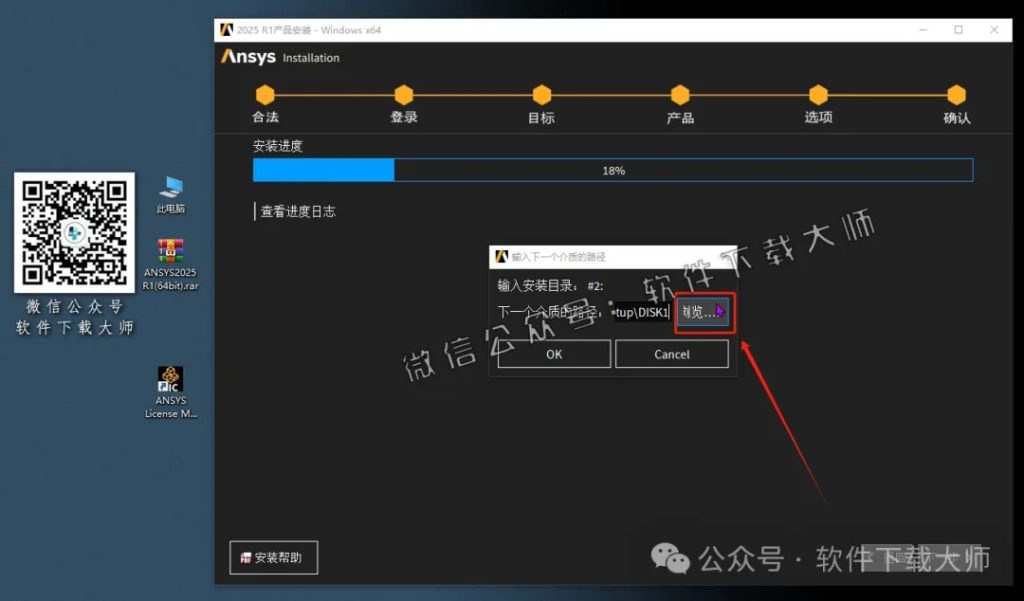The width and height of the screenshot is (1024, 601).
Task: Click the installation progress bar showing 18%
Action: pos(613,170)
